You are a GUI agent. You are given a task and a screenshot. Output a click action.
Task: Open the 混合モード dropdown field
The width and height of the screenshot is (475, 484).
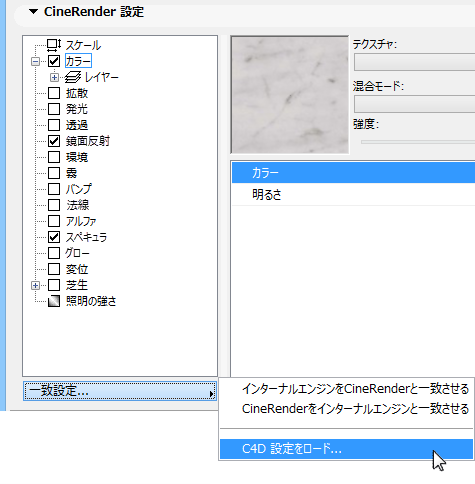point(414,104)
